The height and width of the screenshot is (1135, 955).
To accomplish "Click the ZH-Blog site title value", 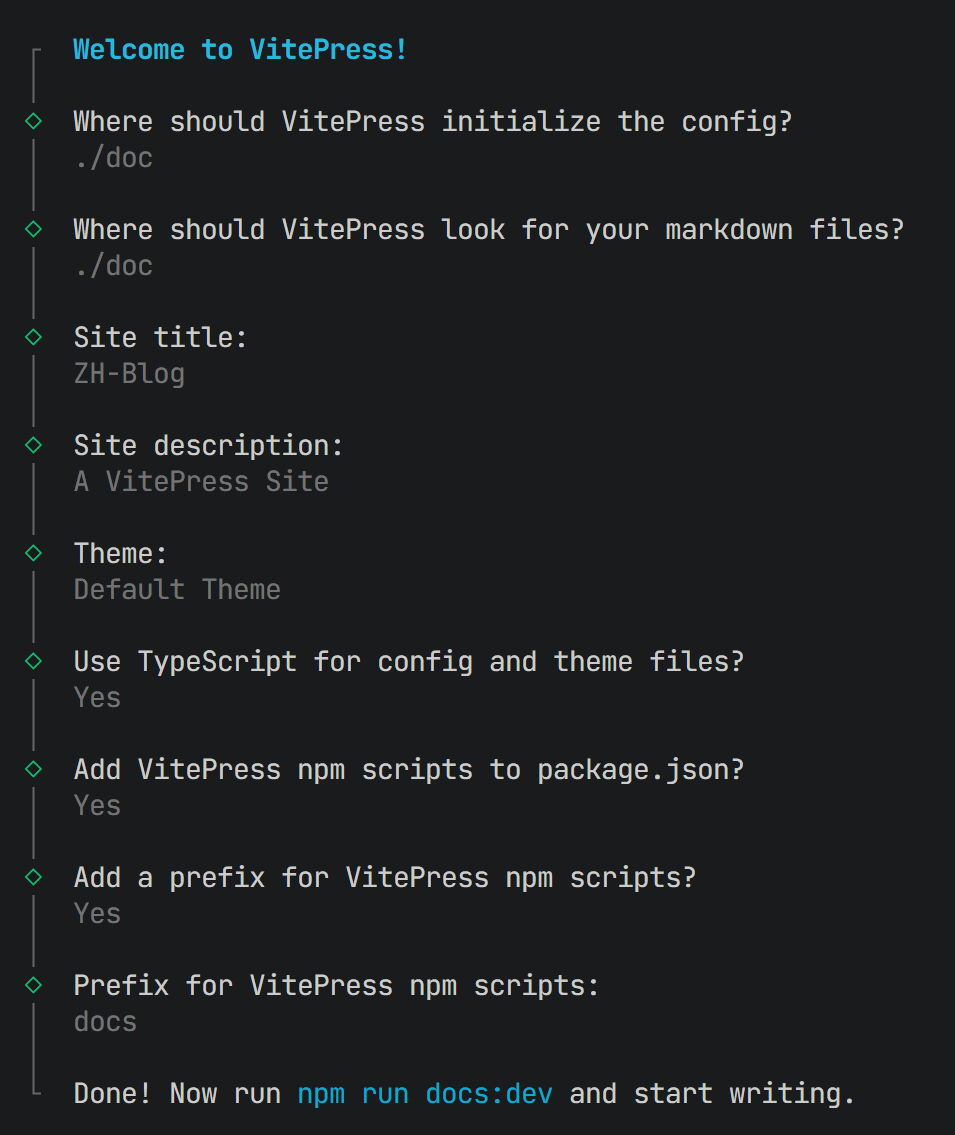I will coord(129,374).
